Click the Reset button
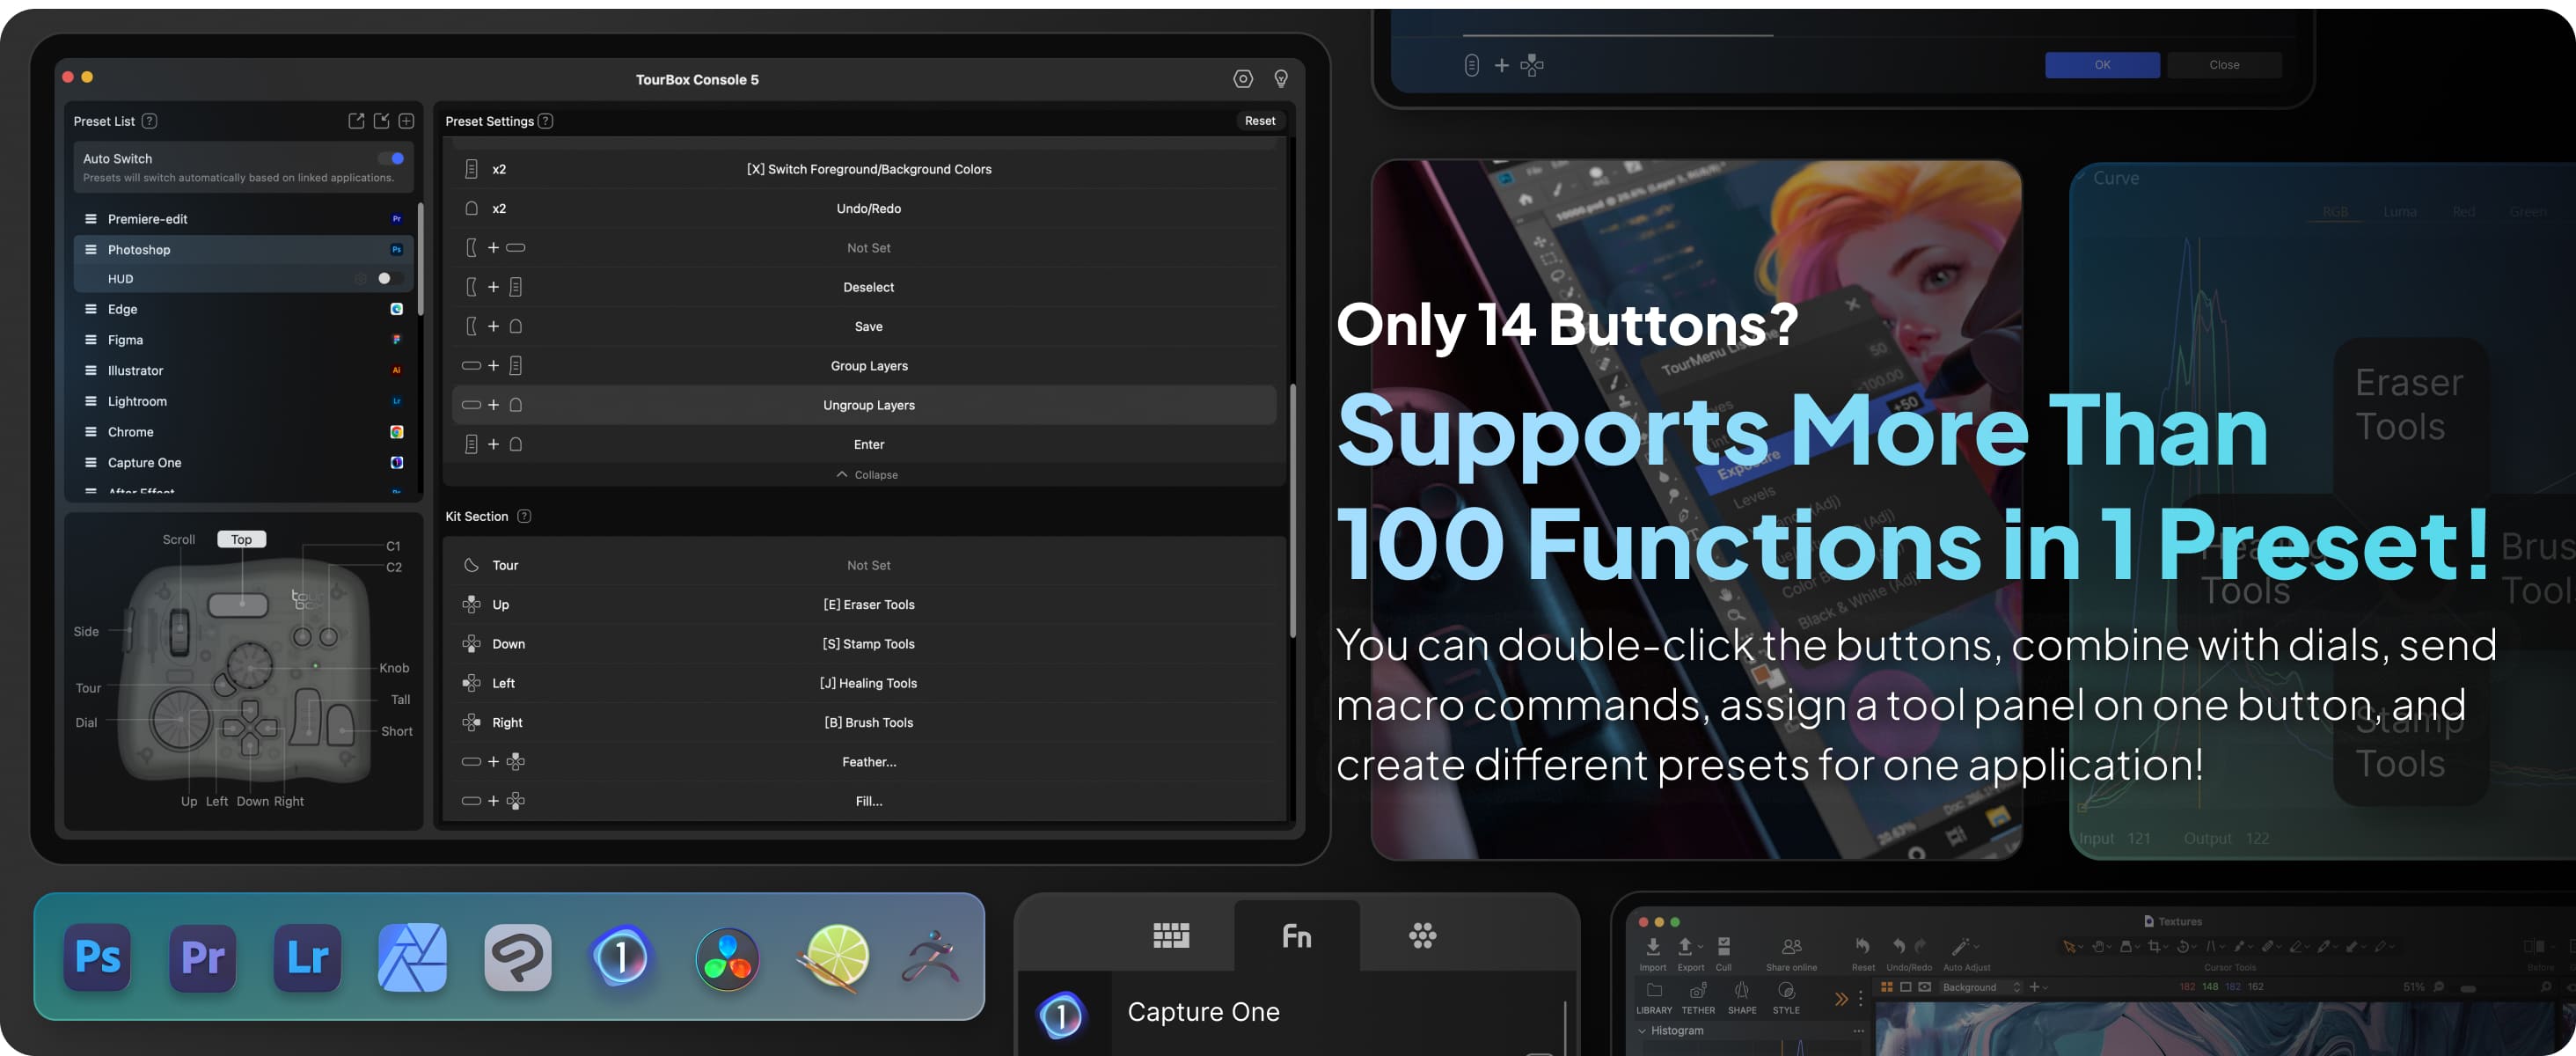 point(1259,121)
